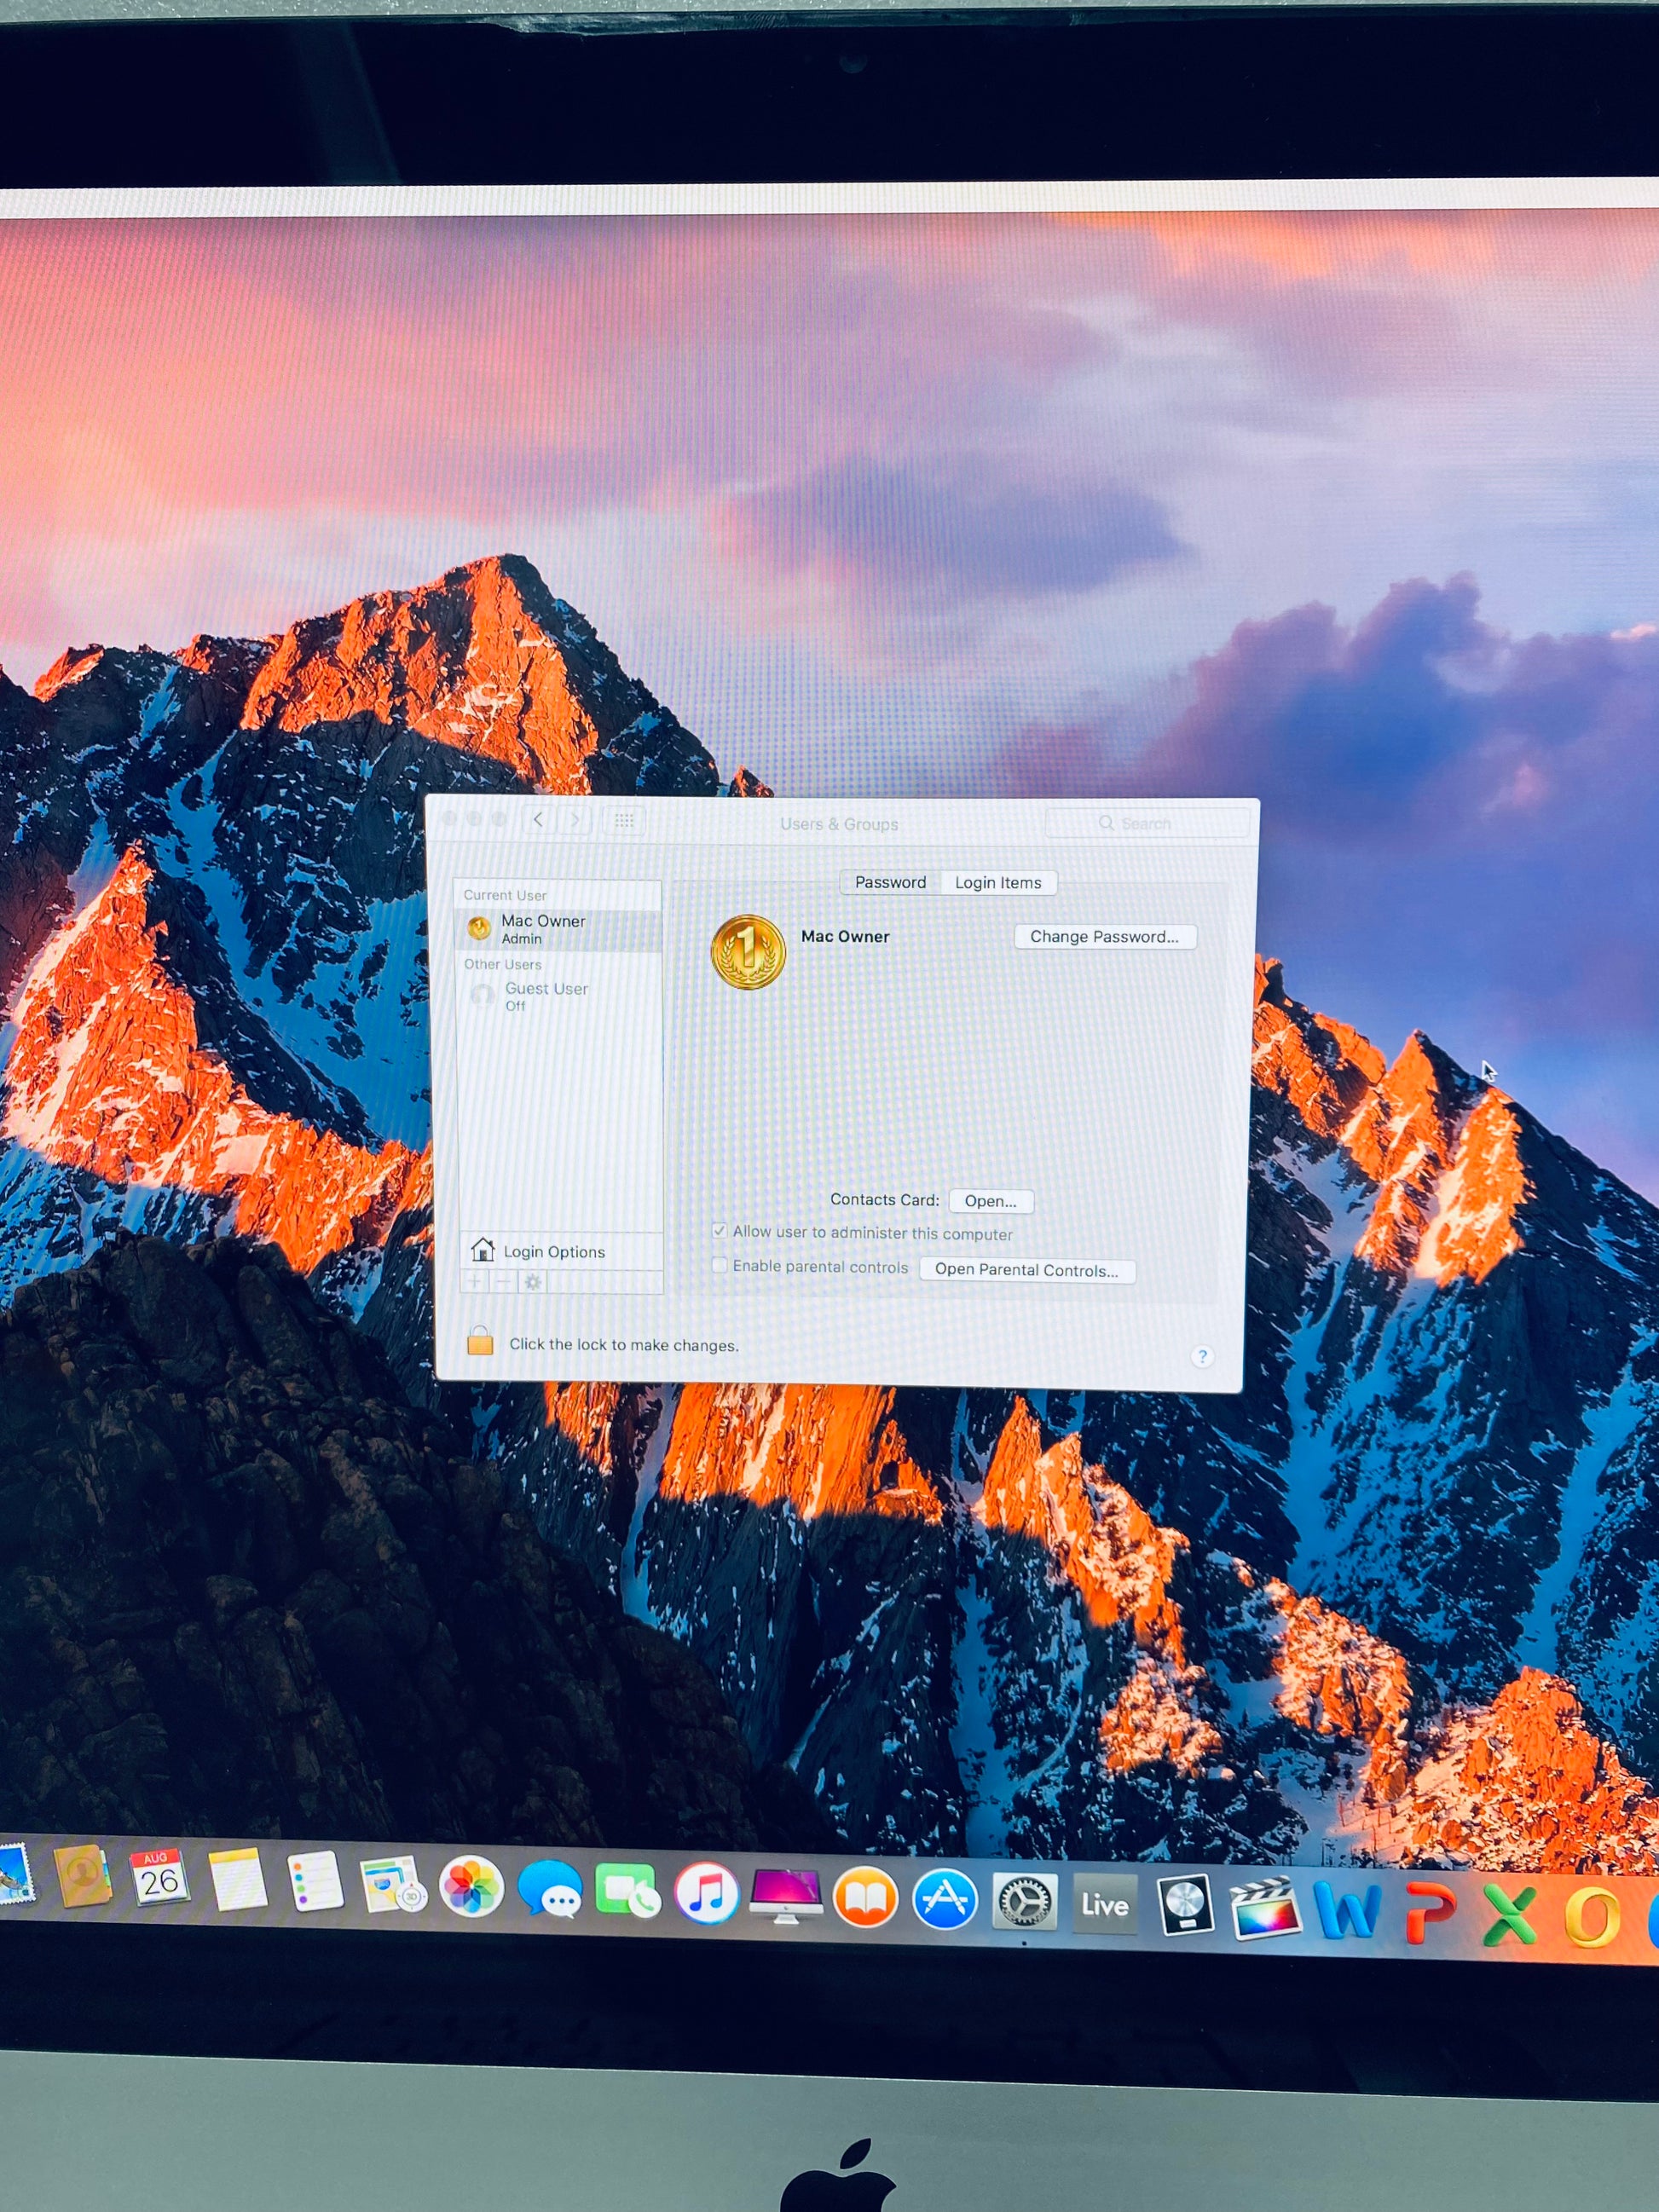Click the lock icon to make changes
1659x2212 pixels.
tap(480, 1341)
